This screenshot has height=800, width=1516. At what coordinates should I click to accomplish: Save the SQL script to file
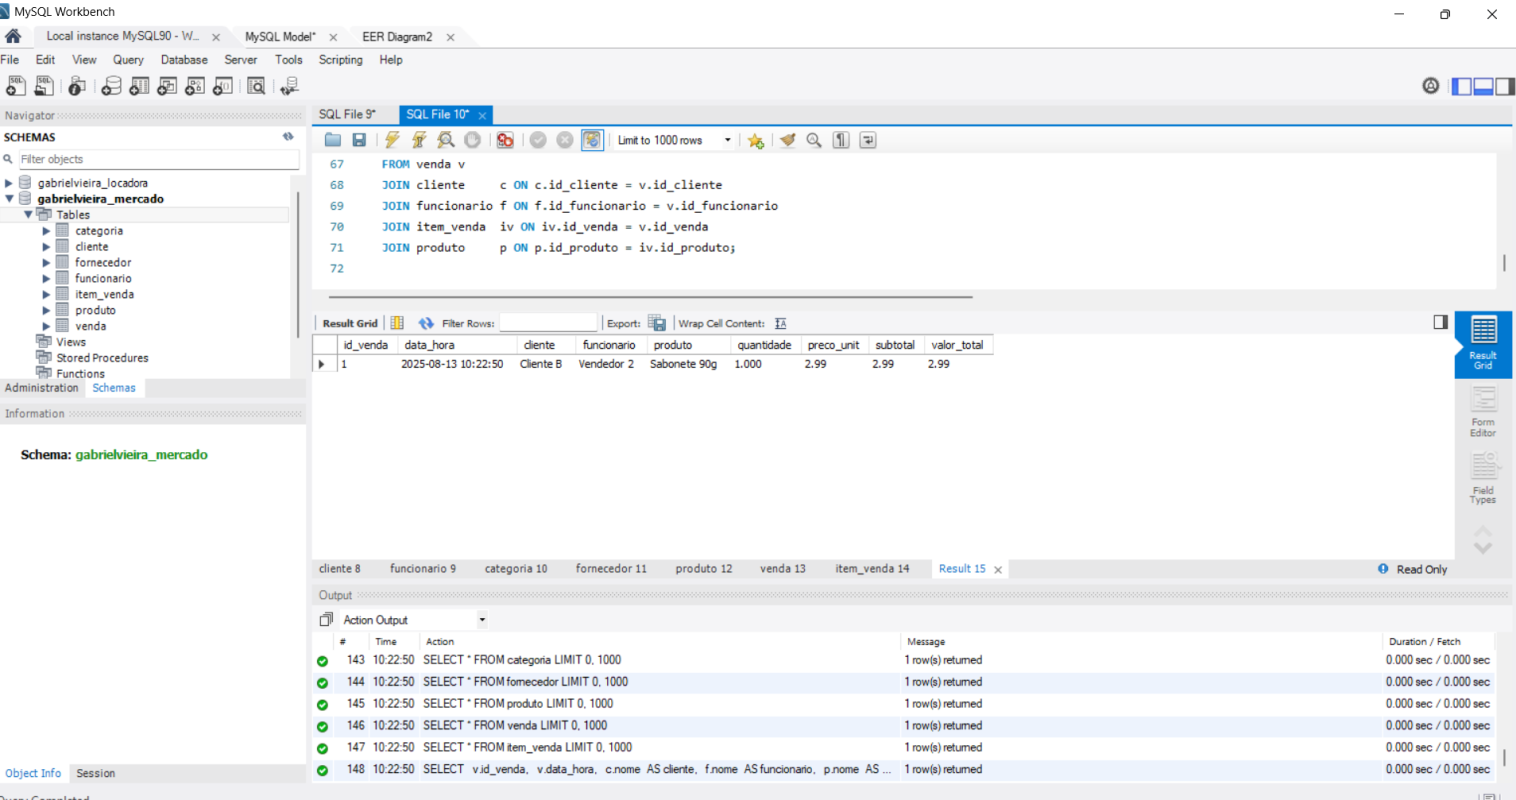[x=359, y=140]
